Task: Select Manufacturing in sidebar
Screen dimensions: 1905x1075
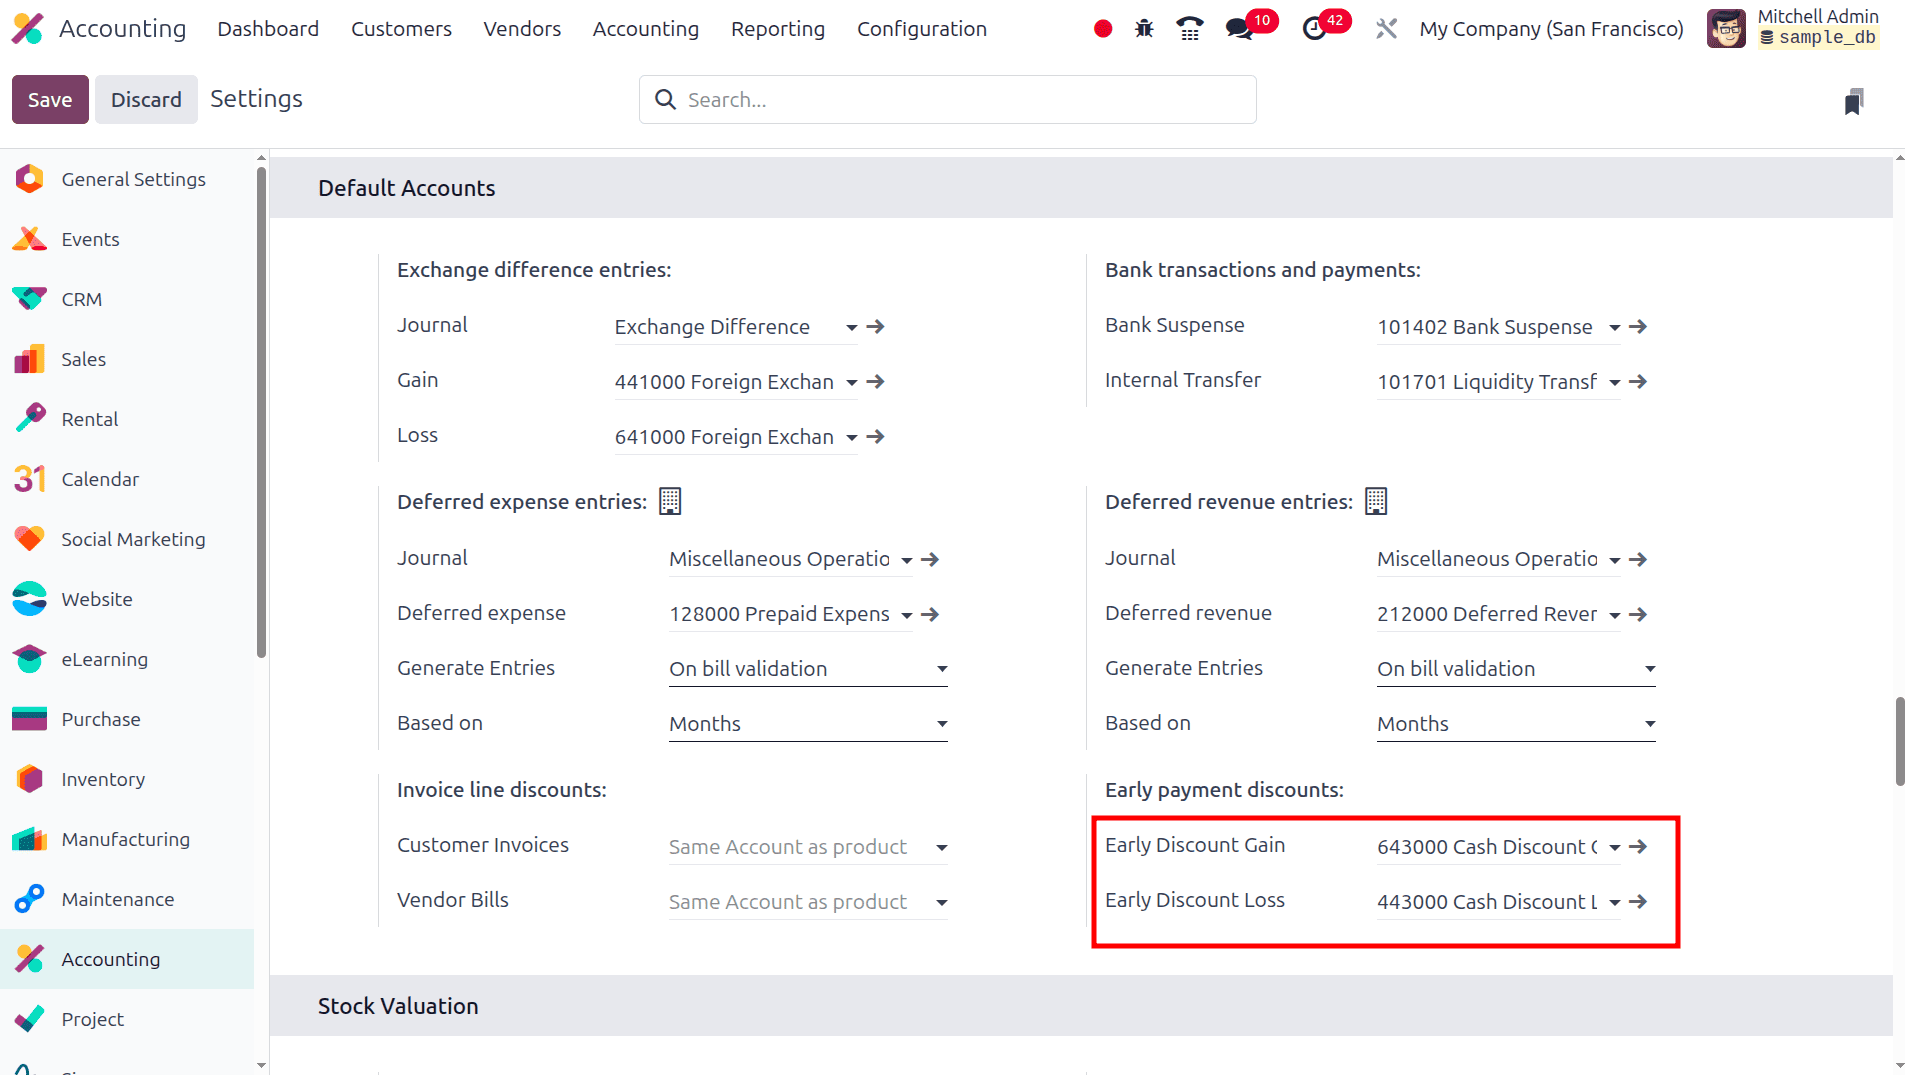Action: [x=127, y=839]
